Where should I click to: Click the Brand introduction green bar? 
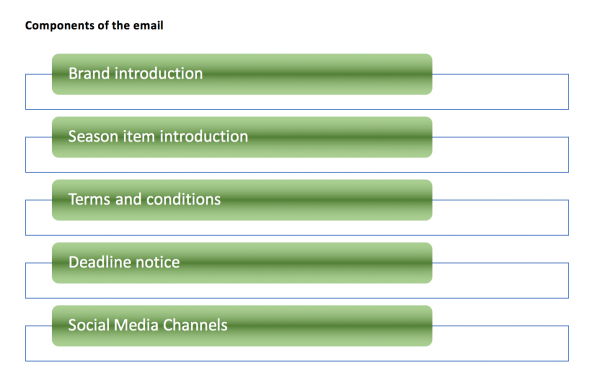242,74
